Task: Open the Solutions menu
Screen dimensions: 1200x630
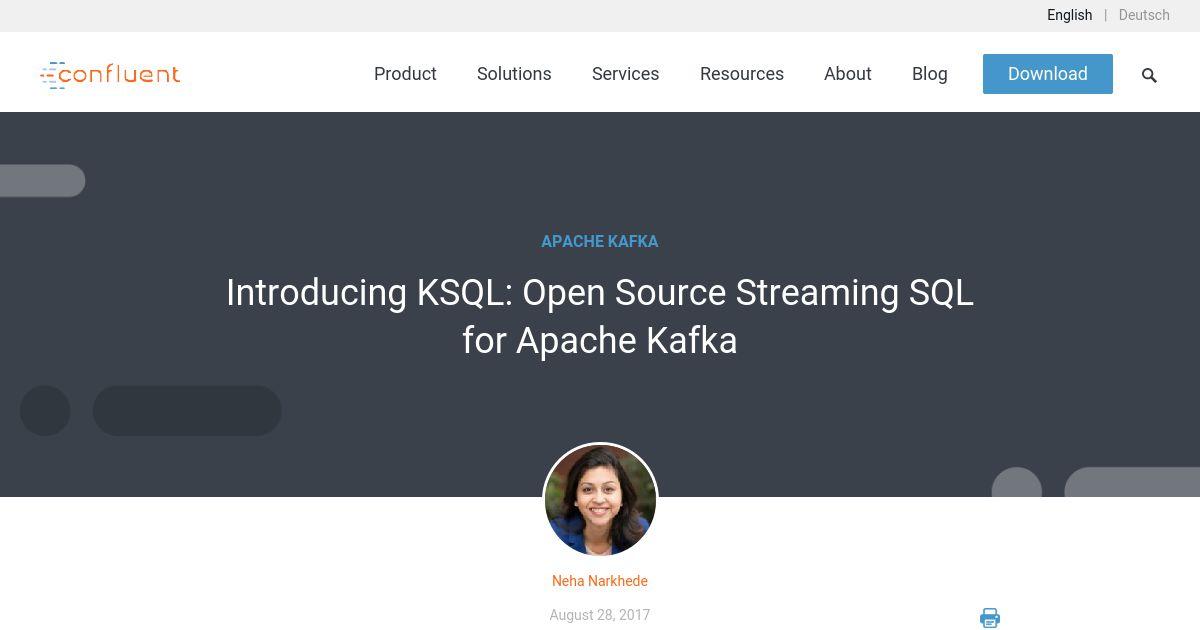Action: [514, 74]
